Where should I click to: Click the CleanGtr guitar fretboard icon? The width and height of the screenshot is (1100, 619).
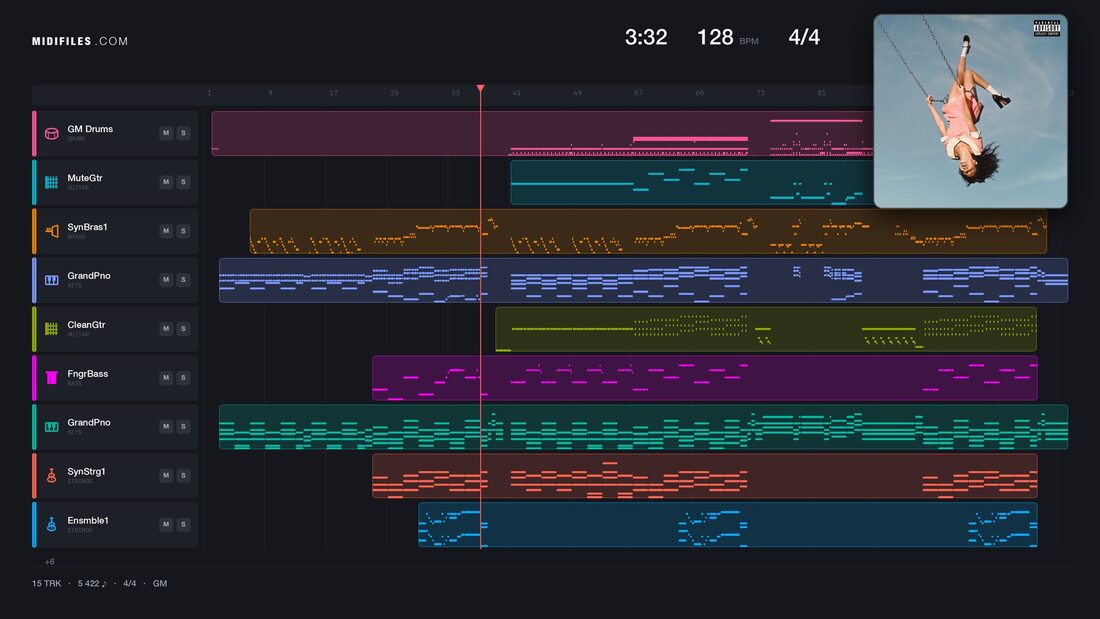(x=51, y=328)
